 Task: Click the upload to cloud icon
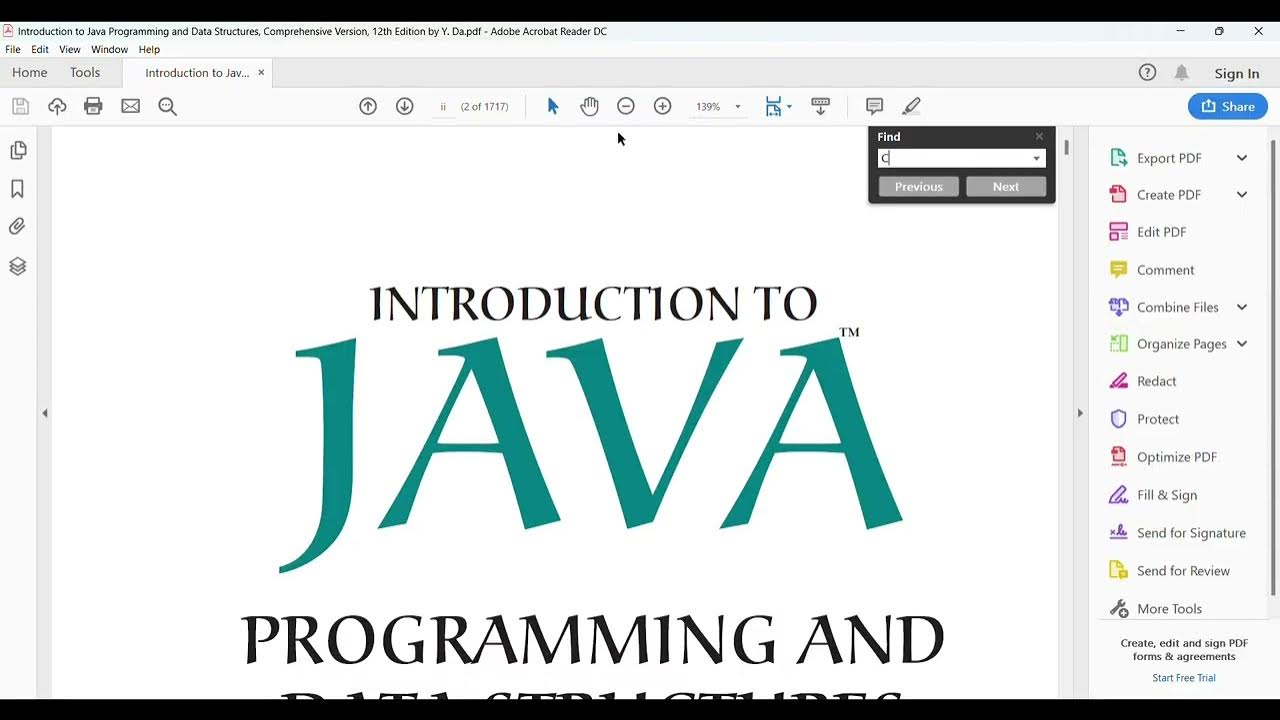[57, 106]
